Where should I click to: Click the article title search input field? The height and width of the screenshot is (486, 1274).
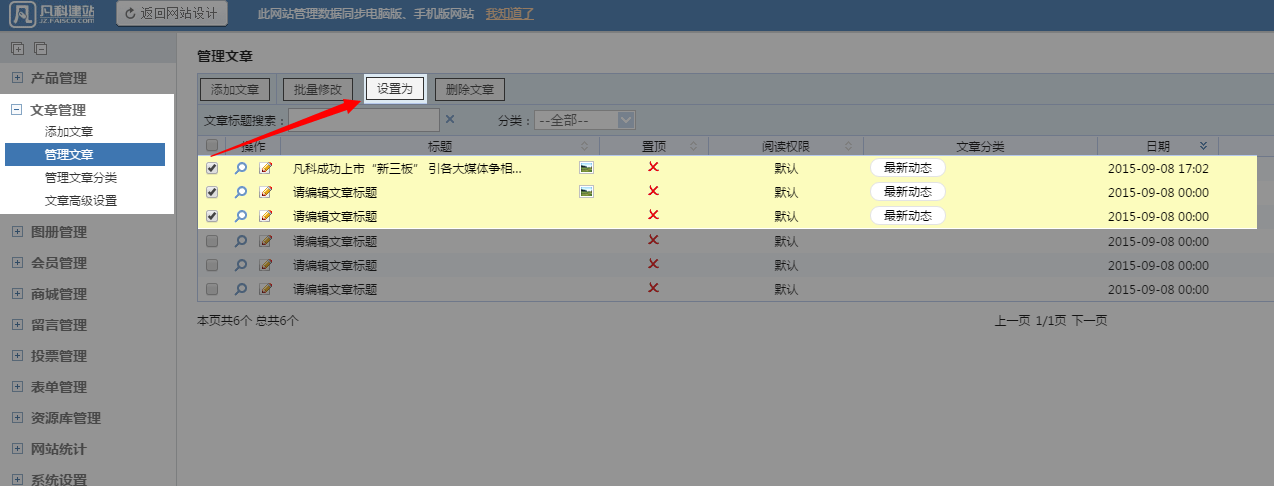tap(364, 120)
